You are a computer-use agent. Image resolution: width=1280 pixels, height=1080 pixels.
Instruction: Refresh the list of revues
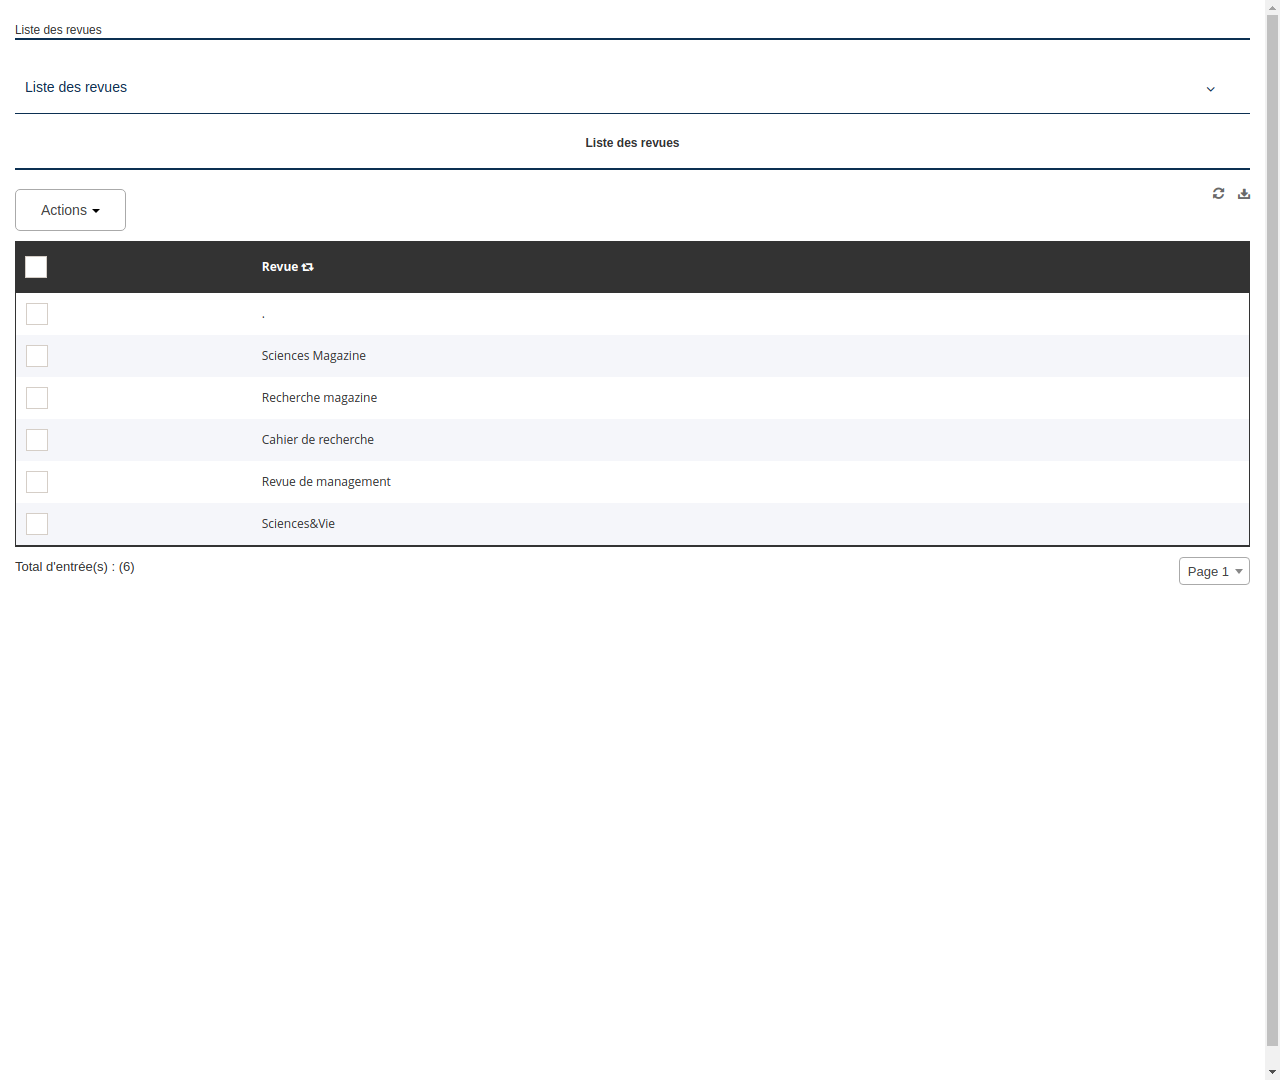point(1218,193)
